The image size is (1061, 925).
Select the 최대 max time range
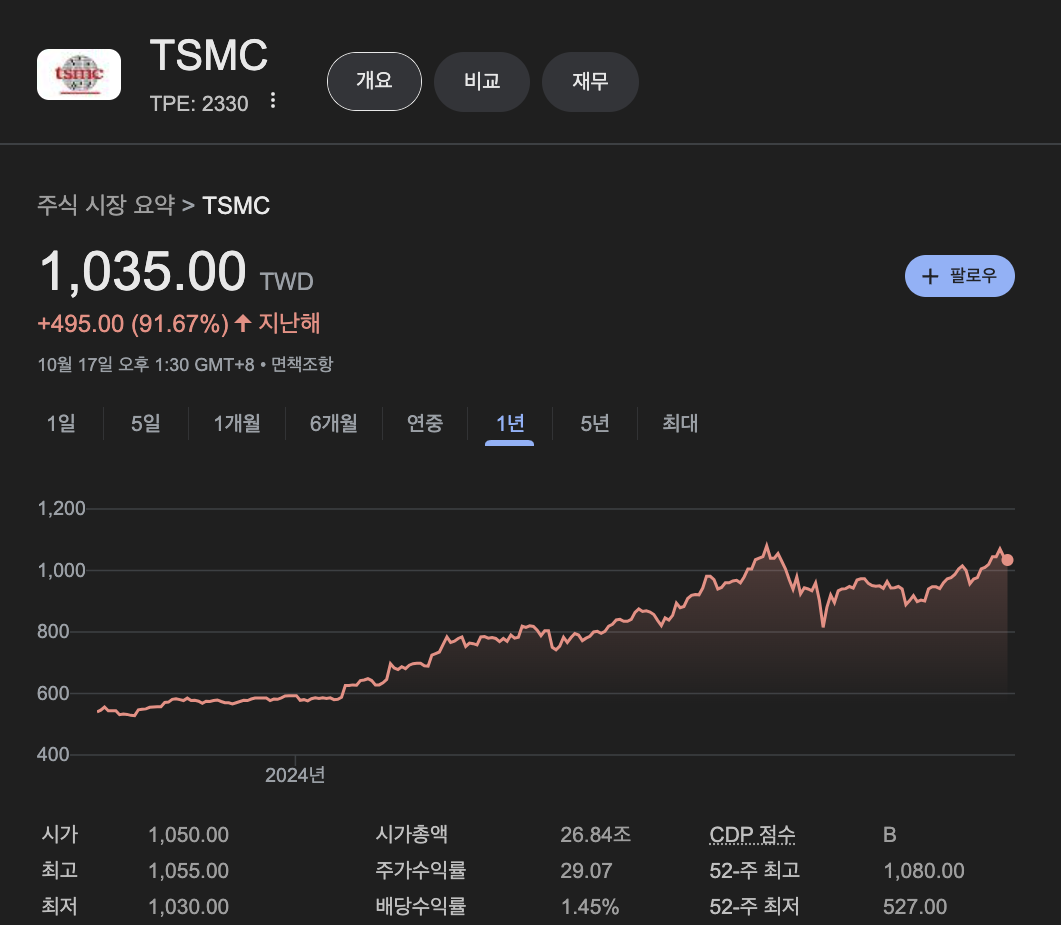[680, 424]
